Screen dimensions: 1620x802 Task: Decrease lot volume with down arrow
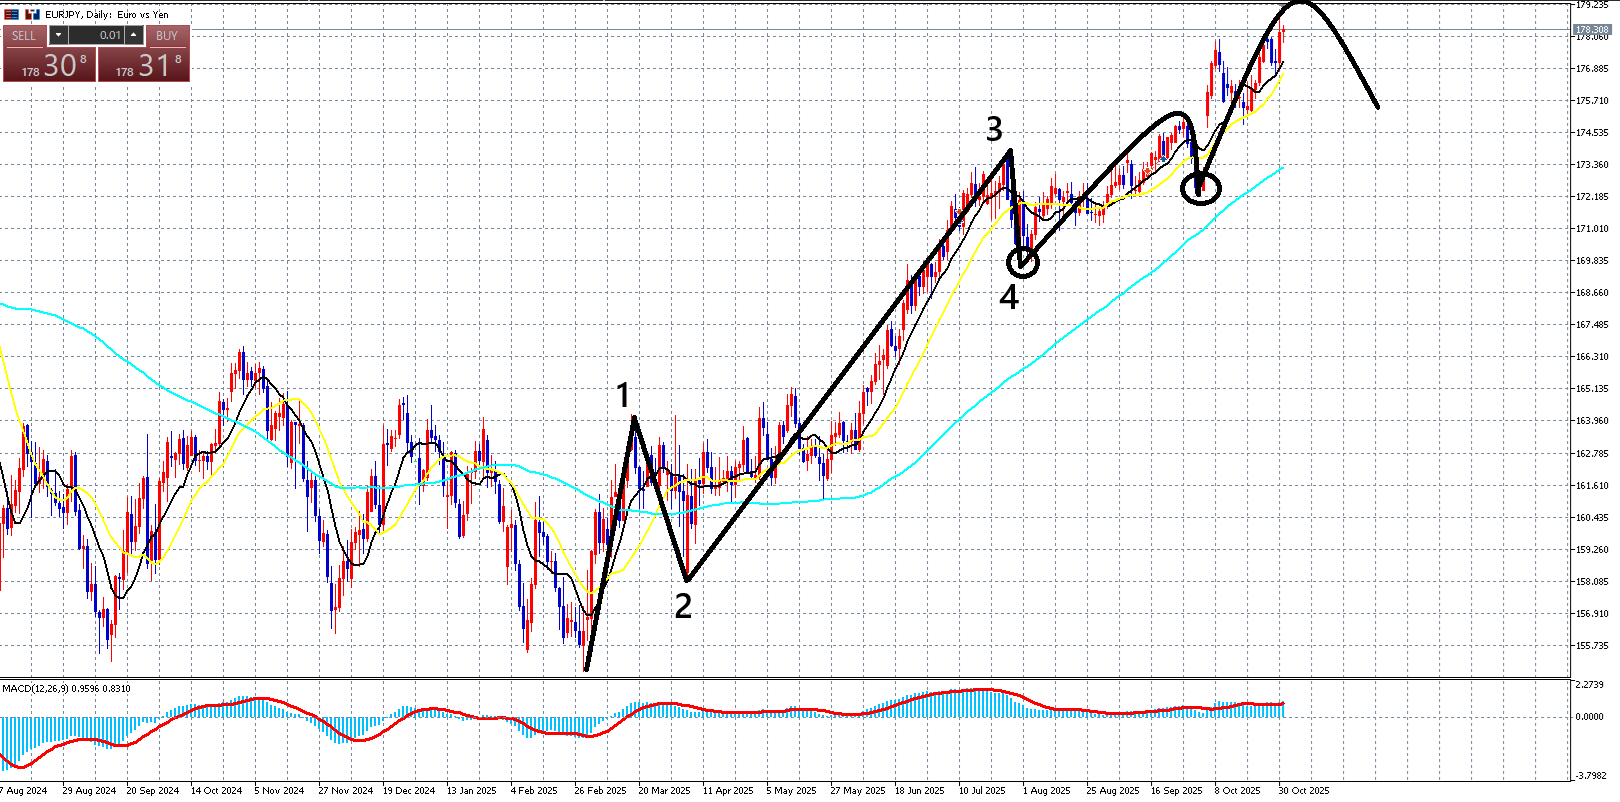click(58, 35)
